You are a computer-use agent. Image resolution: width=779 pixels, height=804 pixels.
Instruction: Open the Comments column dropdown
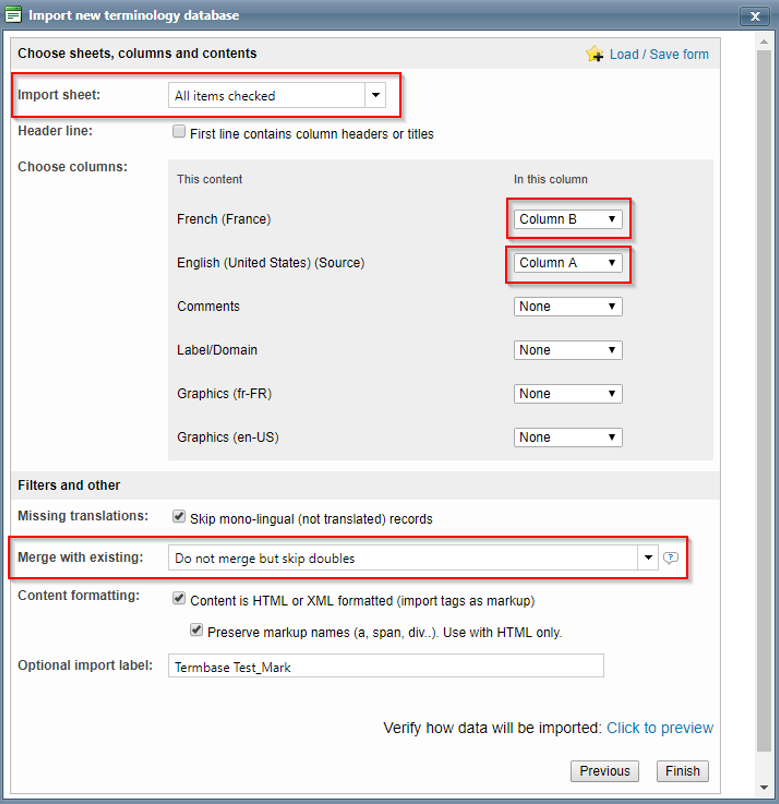tap(567, 307)
